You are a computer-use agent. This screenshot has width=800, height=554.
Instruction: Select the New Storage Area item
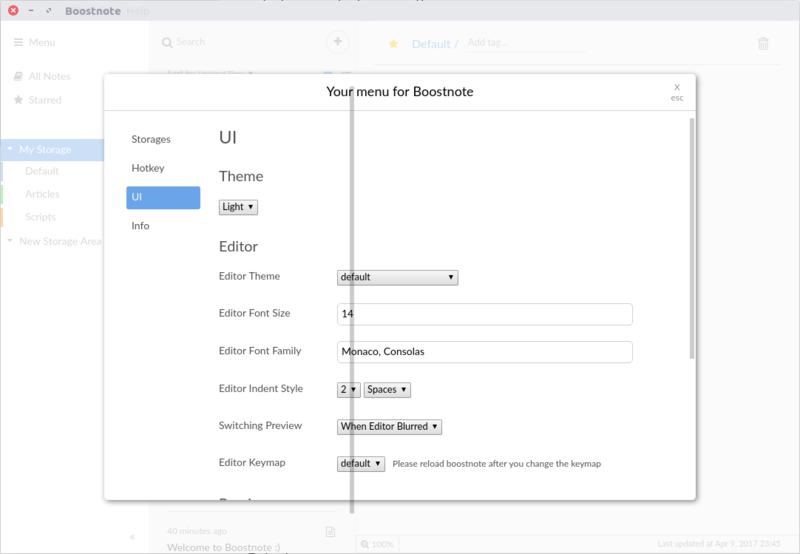(x=60, y=241)
